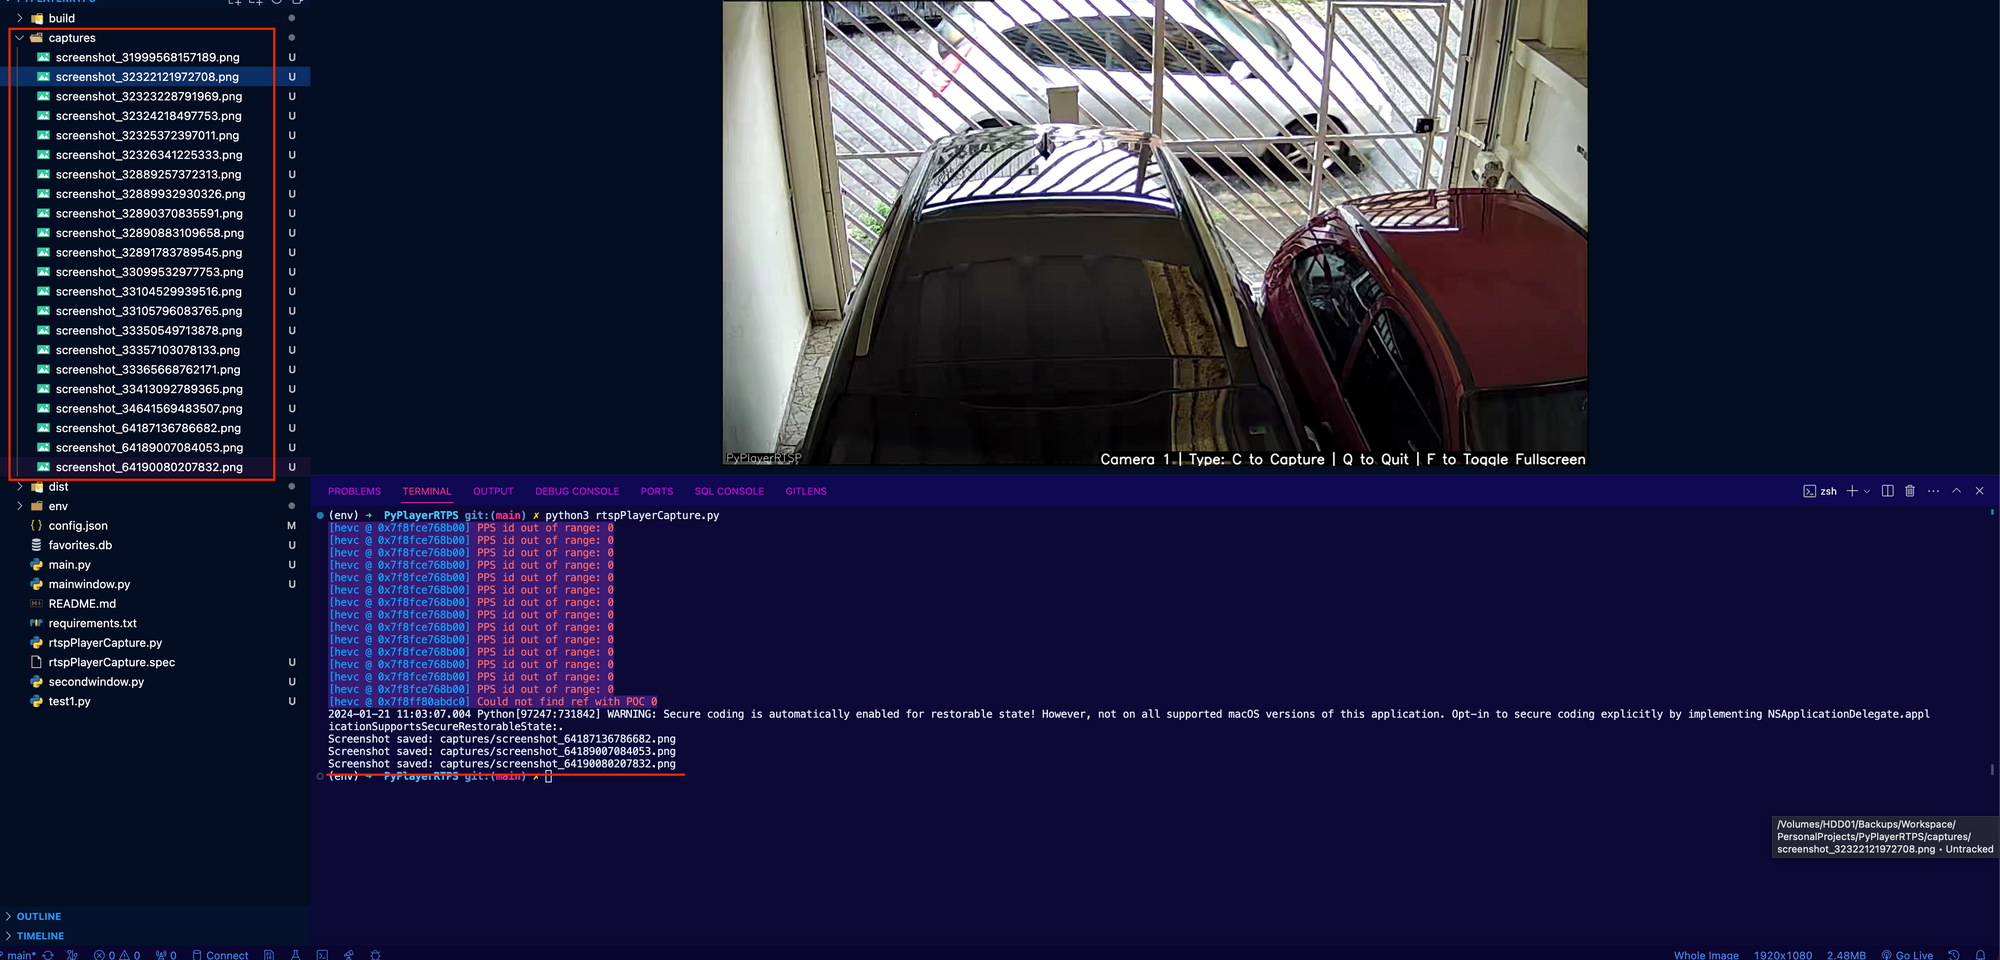The width and height of the screenshot is (2000, 960).
Task: Synchronize changes with the sync icon
Action: pos(48,955)
